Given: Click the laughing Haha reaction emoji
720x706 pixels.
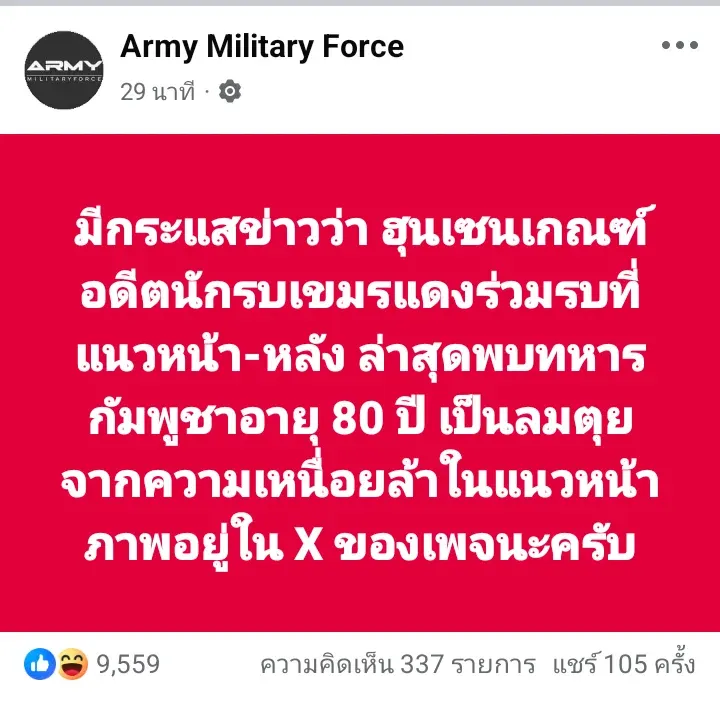Looking at the screenshot, I should point(72,664).
